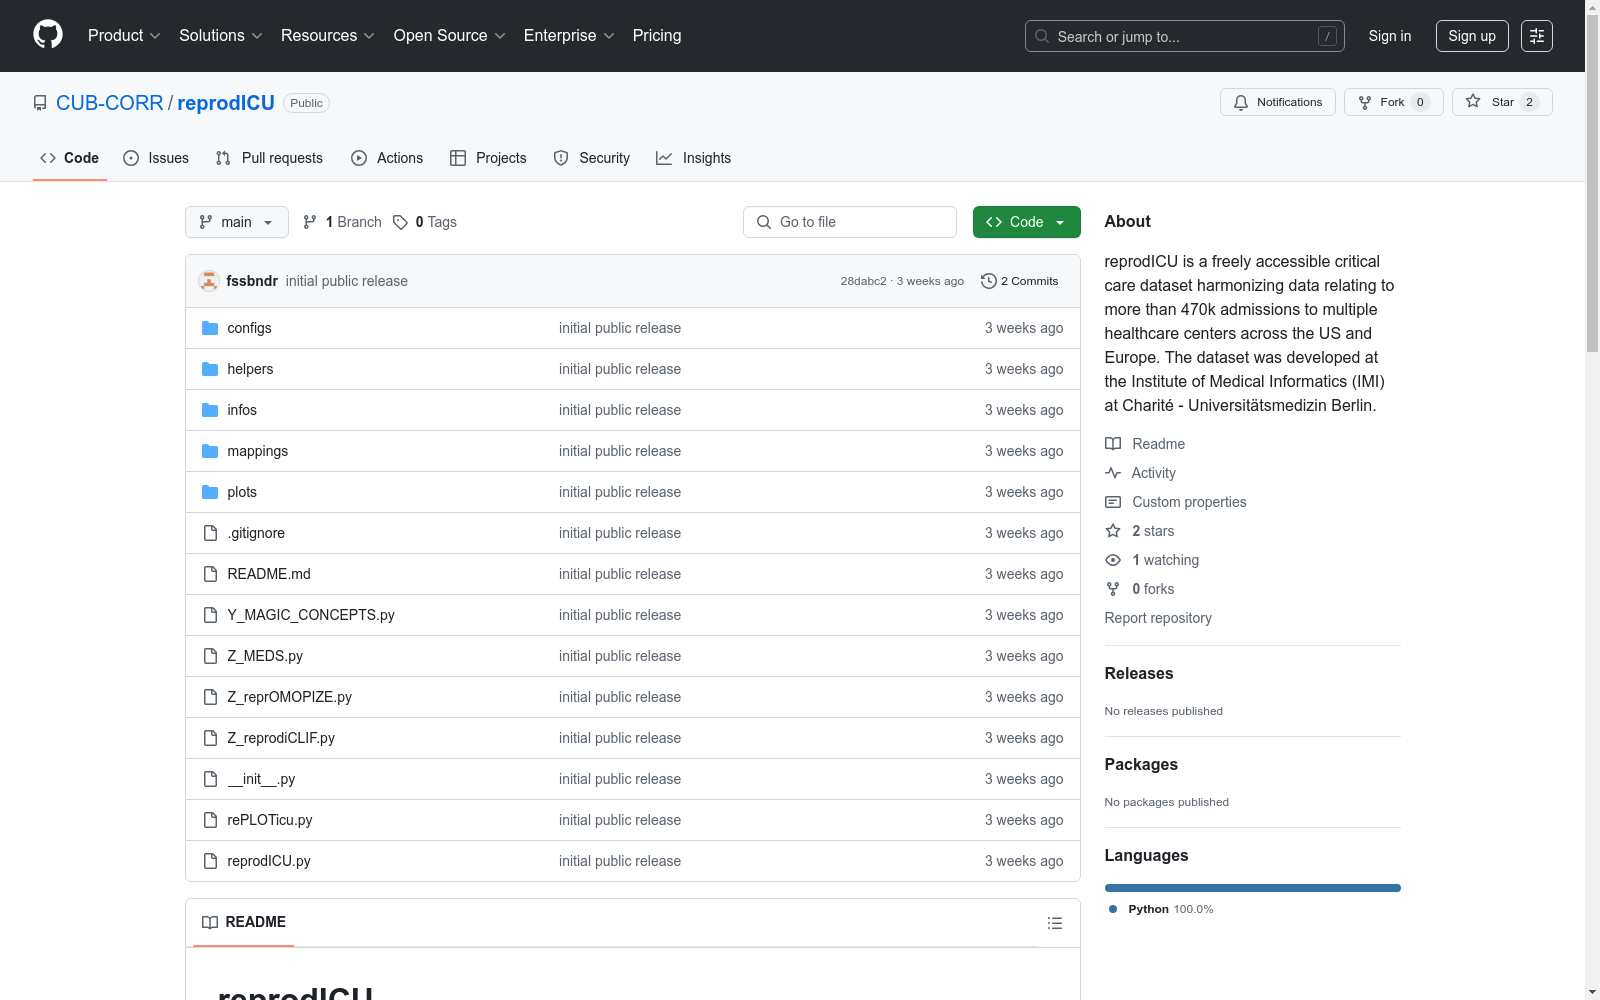Click the Report repository link

[x=1158, y=618]
